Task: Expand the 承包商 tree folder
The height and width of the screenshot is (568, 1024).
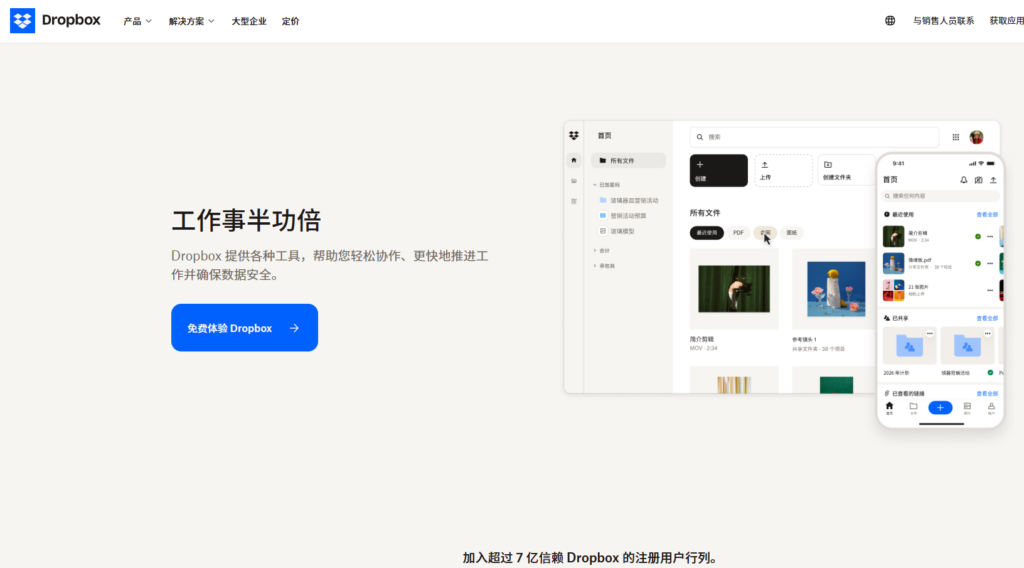Action: (x=595, y=266)
